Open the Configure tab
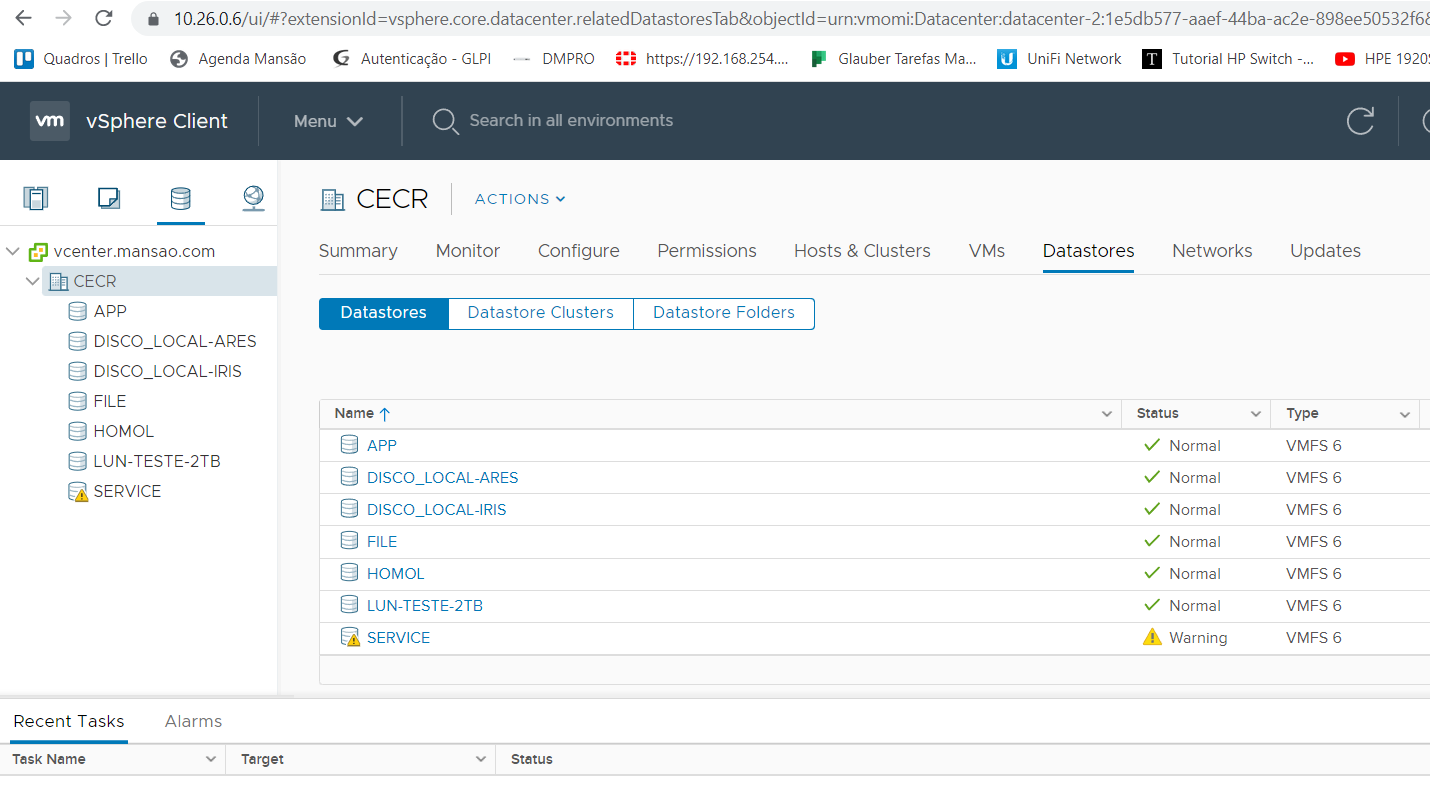1430x791 pixels. point(579,251)
